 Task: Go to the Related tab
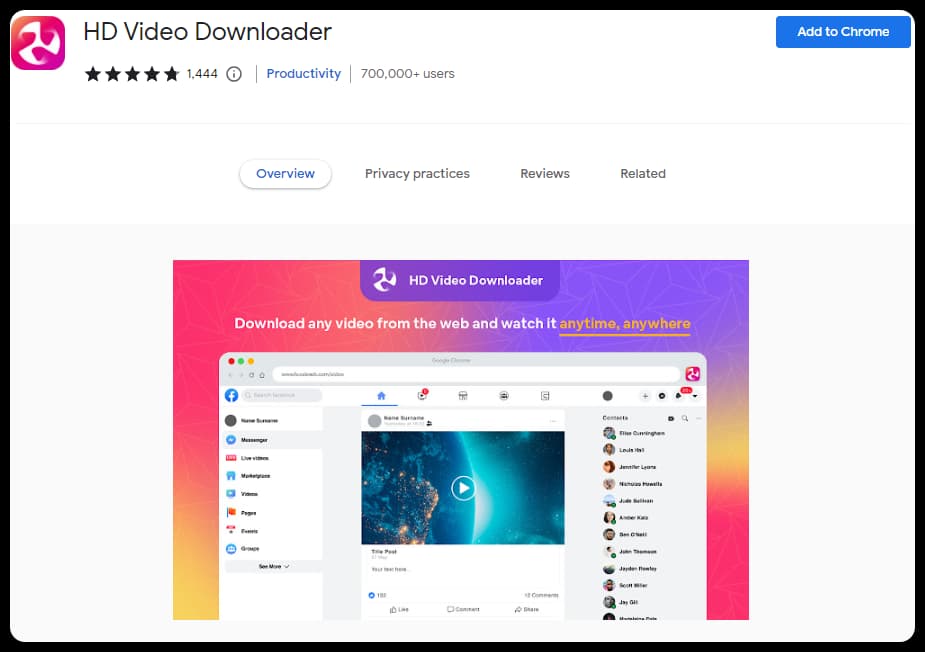(642, 173)
